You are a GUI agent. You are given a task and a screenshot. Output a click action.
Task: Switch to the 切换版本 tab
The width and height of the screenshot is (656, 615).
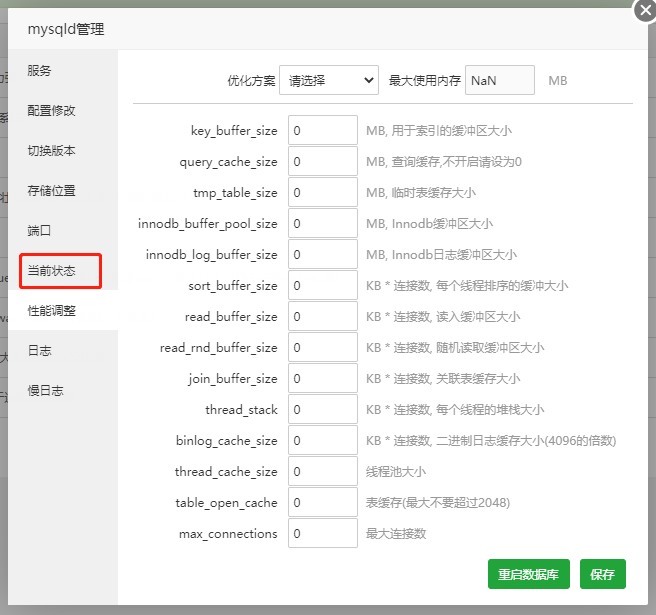tap(63, 151)
